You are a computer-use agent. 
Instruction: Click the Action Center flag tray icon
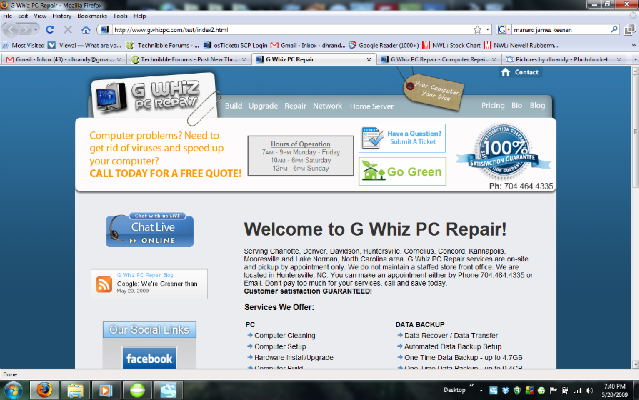click(553, 390)
